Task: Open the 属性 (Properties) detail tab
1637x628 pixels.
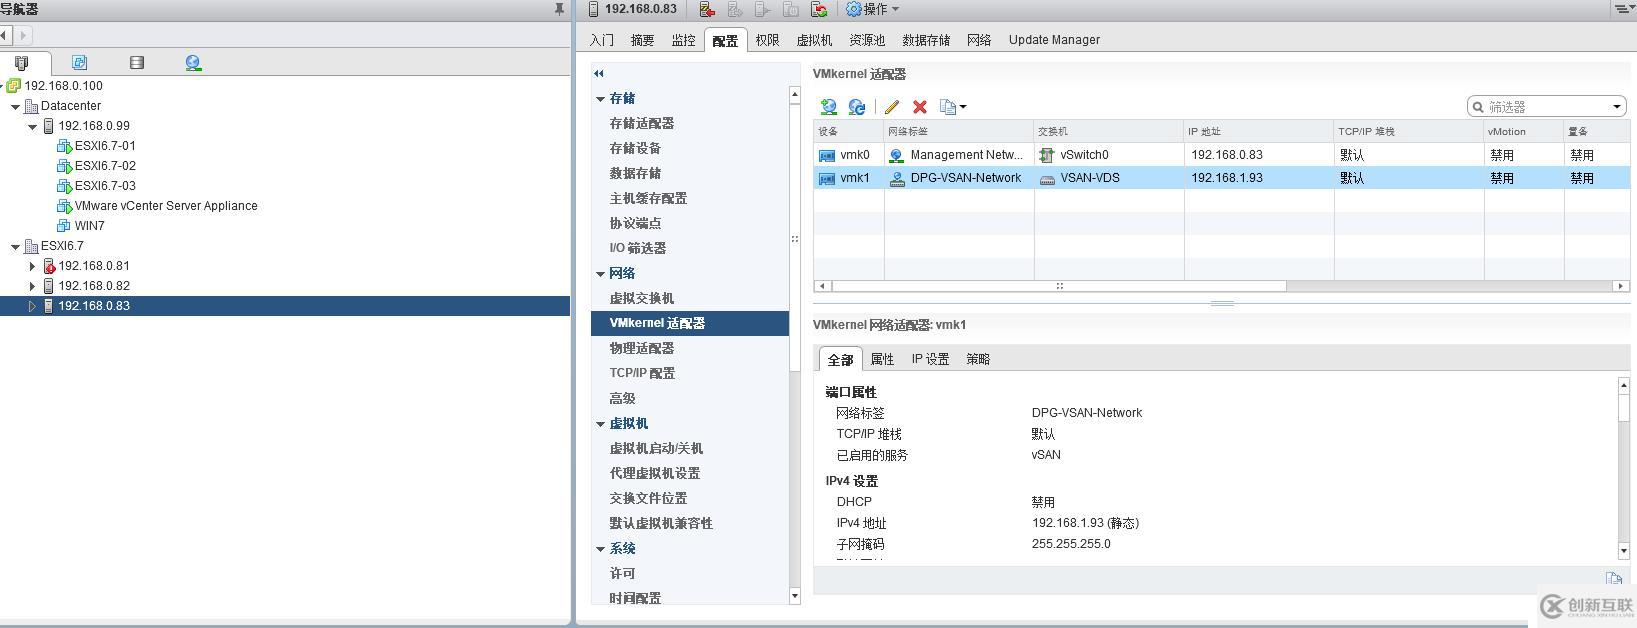Action: pos(882,359)
